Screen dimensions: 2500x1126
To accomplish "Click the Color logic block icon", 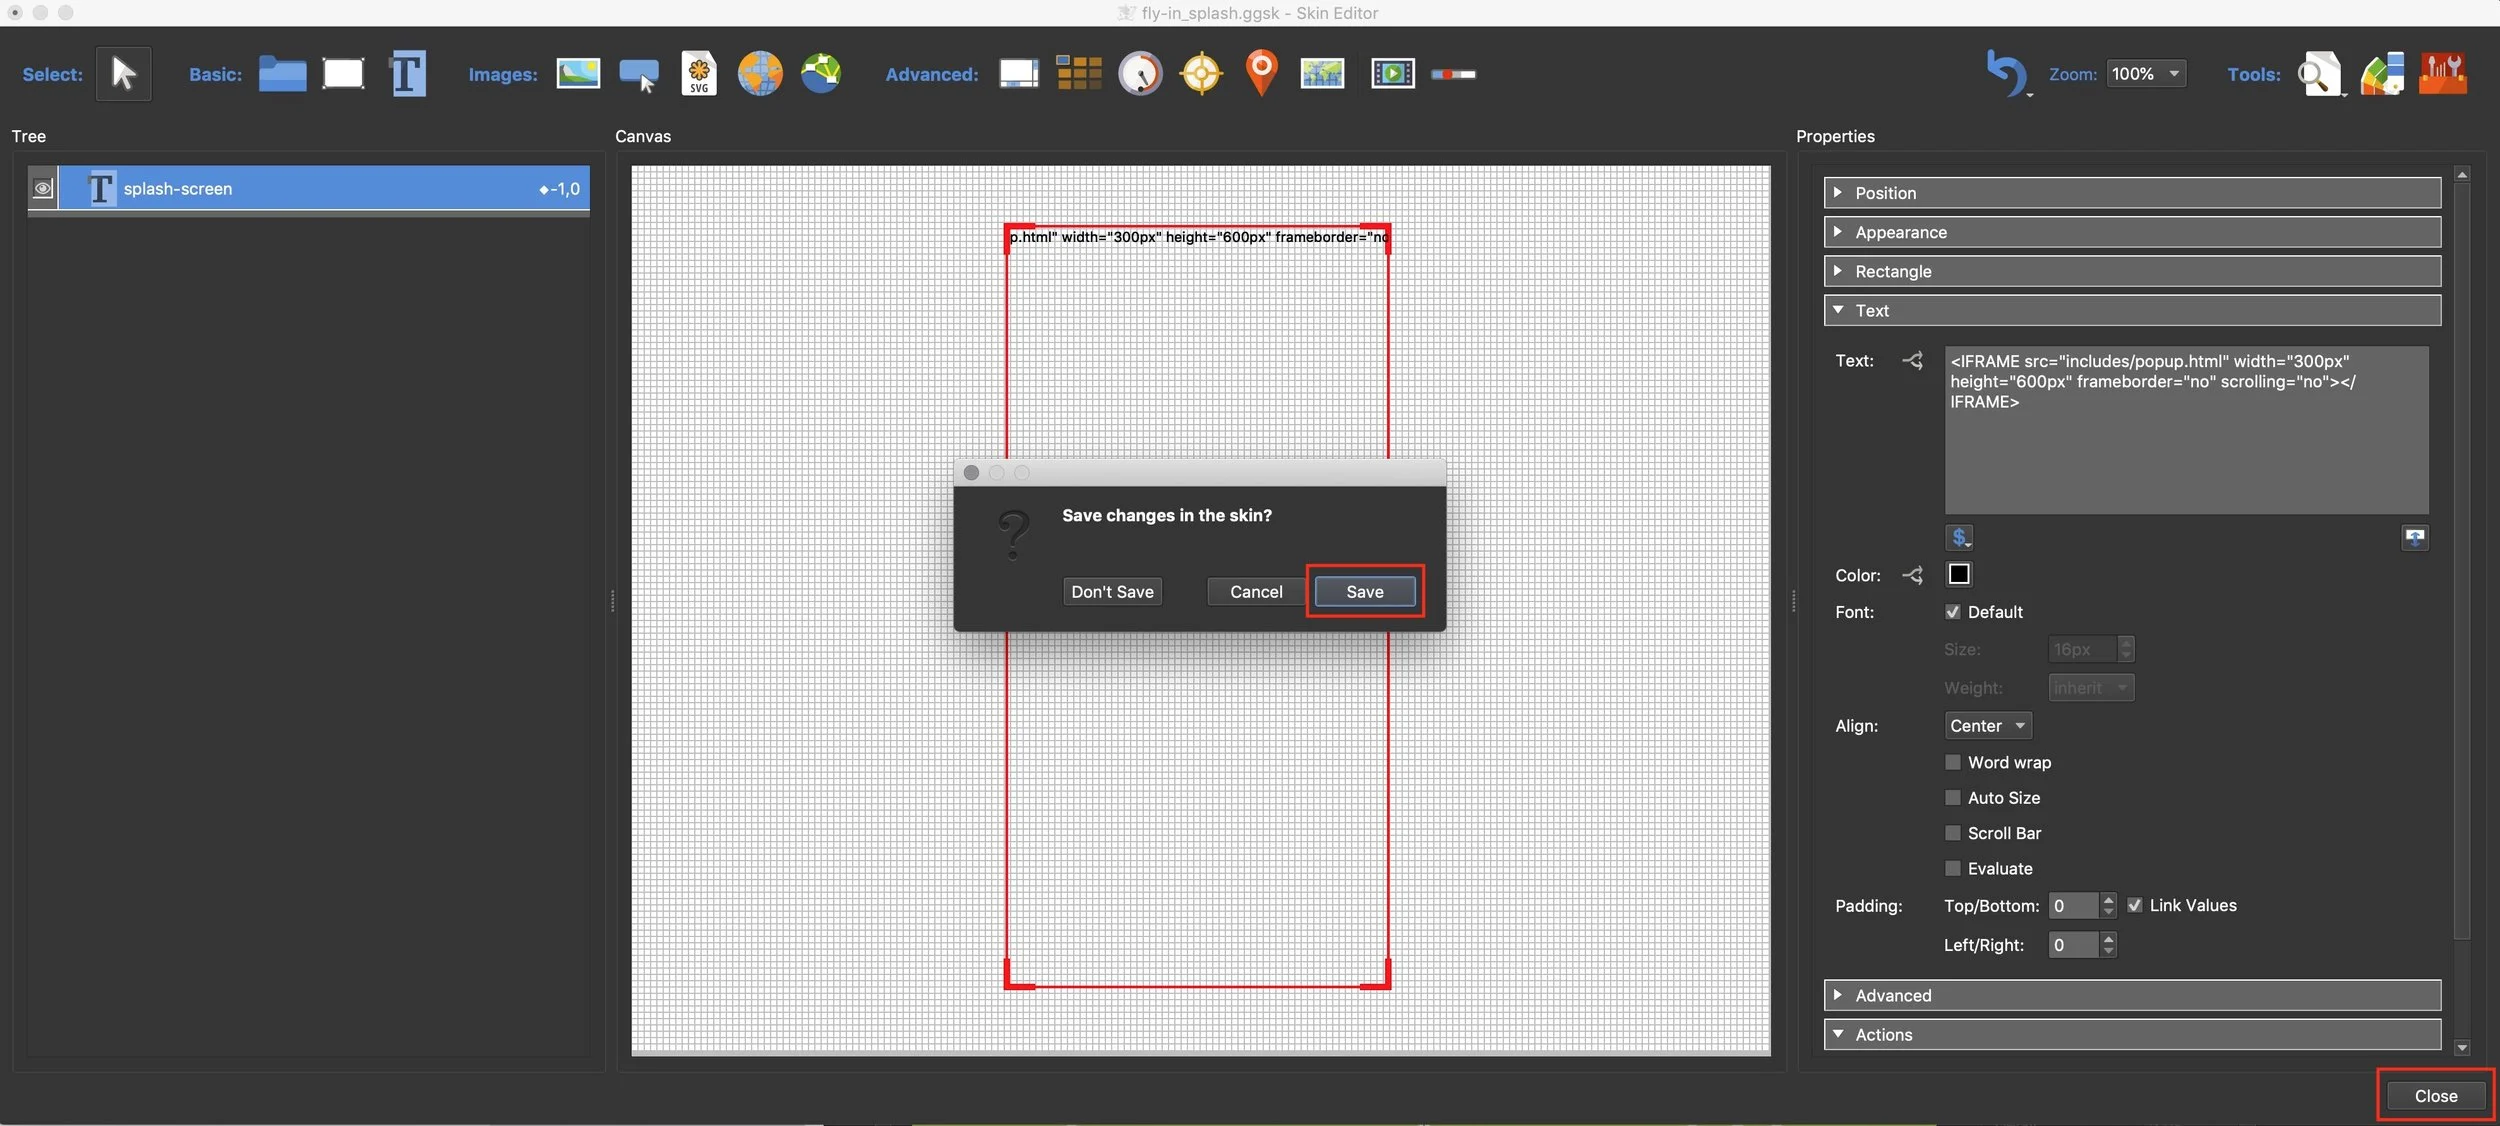I will pos(1912,575).
